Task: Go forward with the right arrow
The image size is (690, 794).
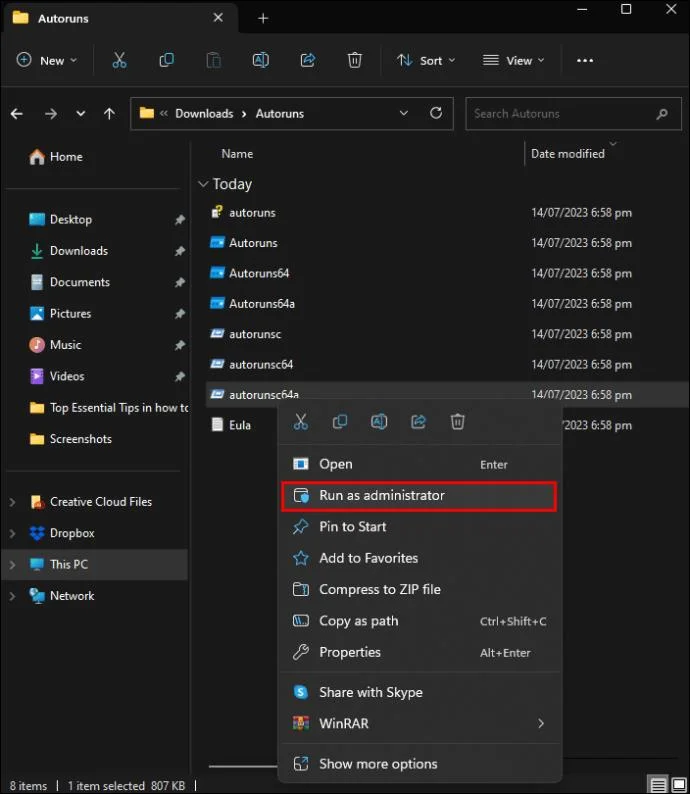Action: click(x=51, y=113)
